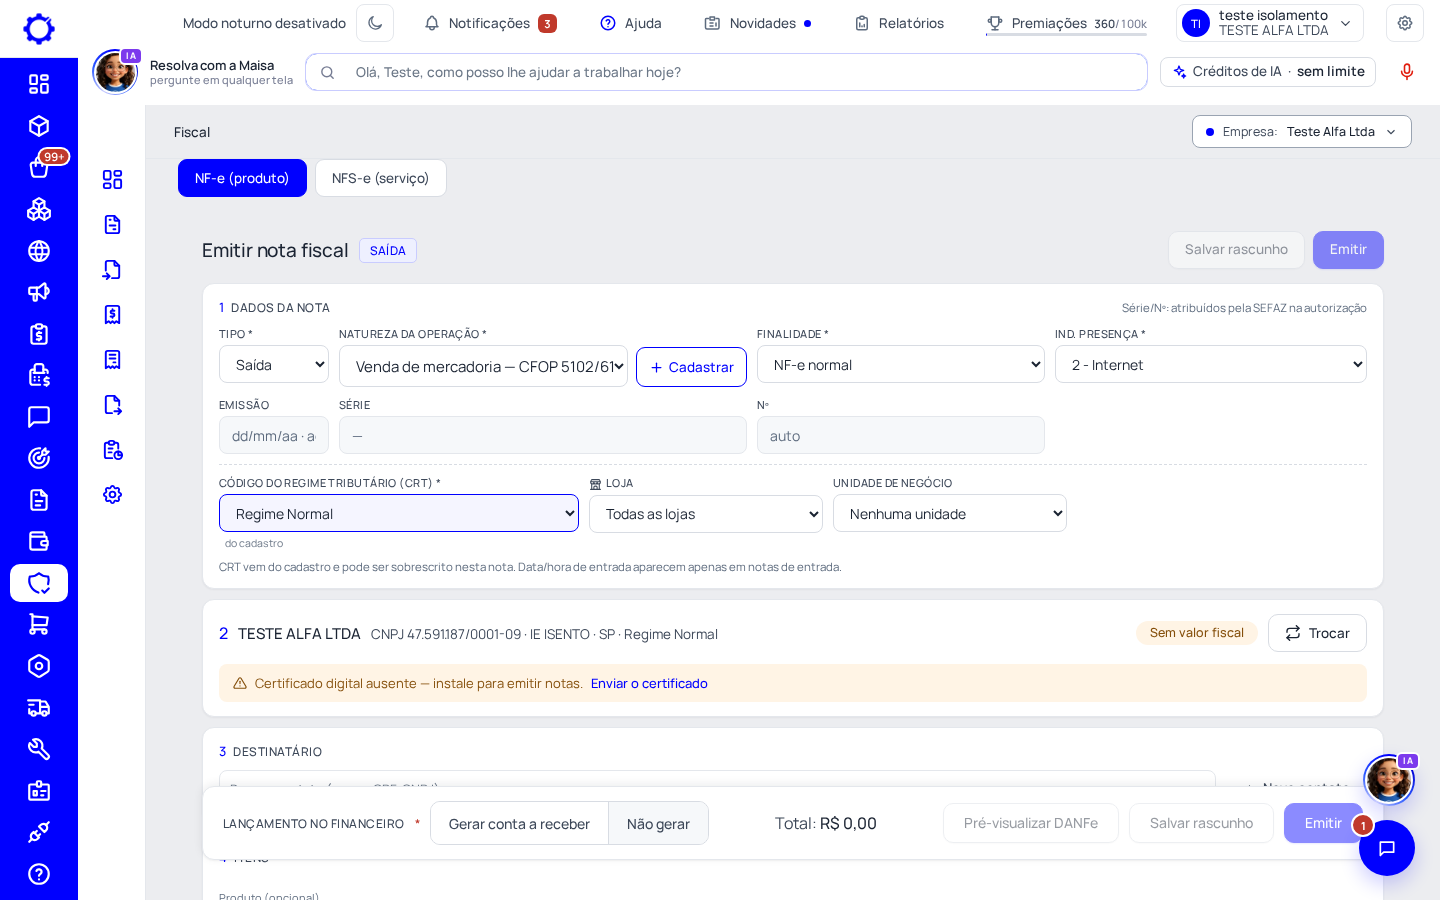Open the floating chat bubble button

1387,848
